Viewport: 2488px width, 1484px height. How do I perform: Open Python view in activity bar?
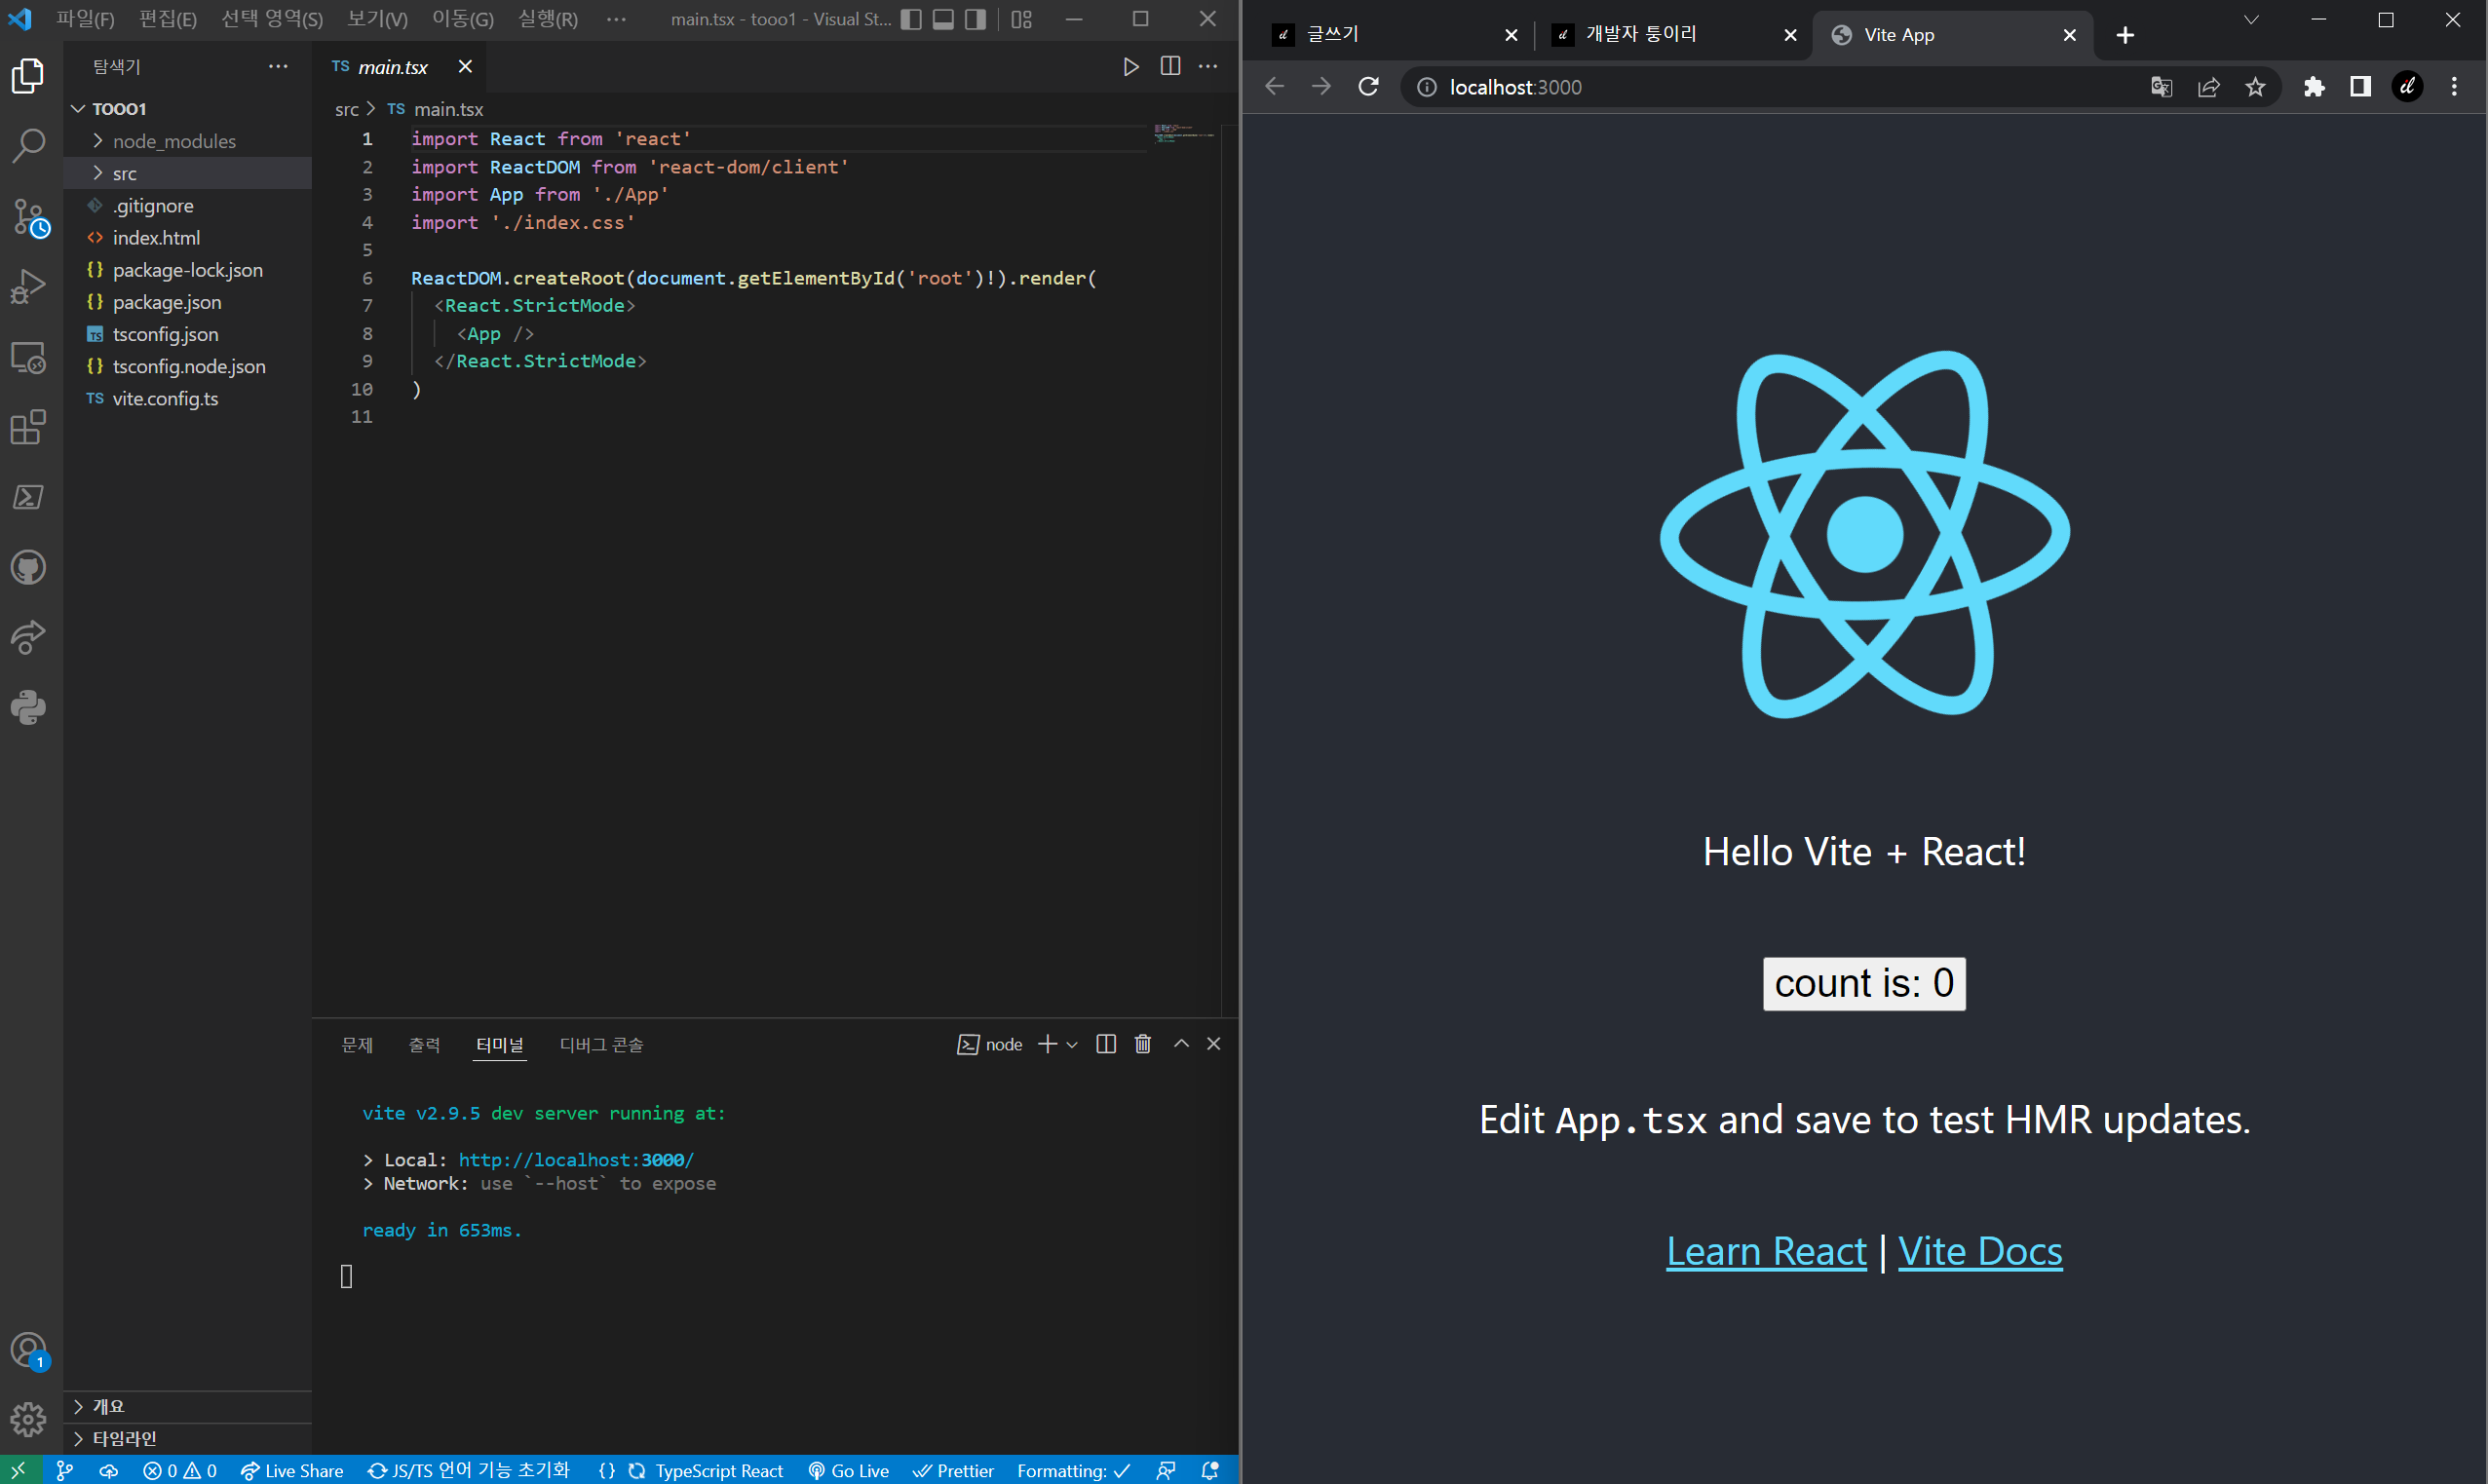tap(28, 707)
